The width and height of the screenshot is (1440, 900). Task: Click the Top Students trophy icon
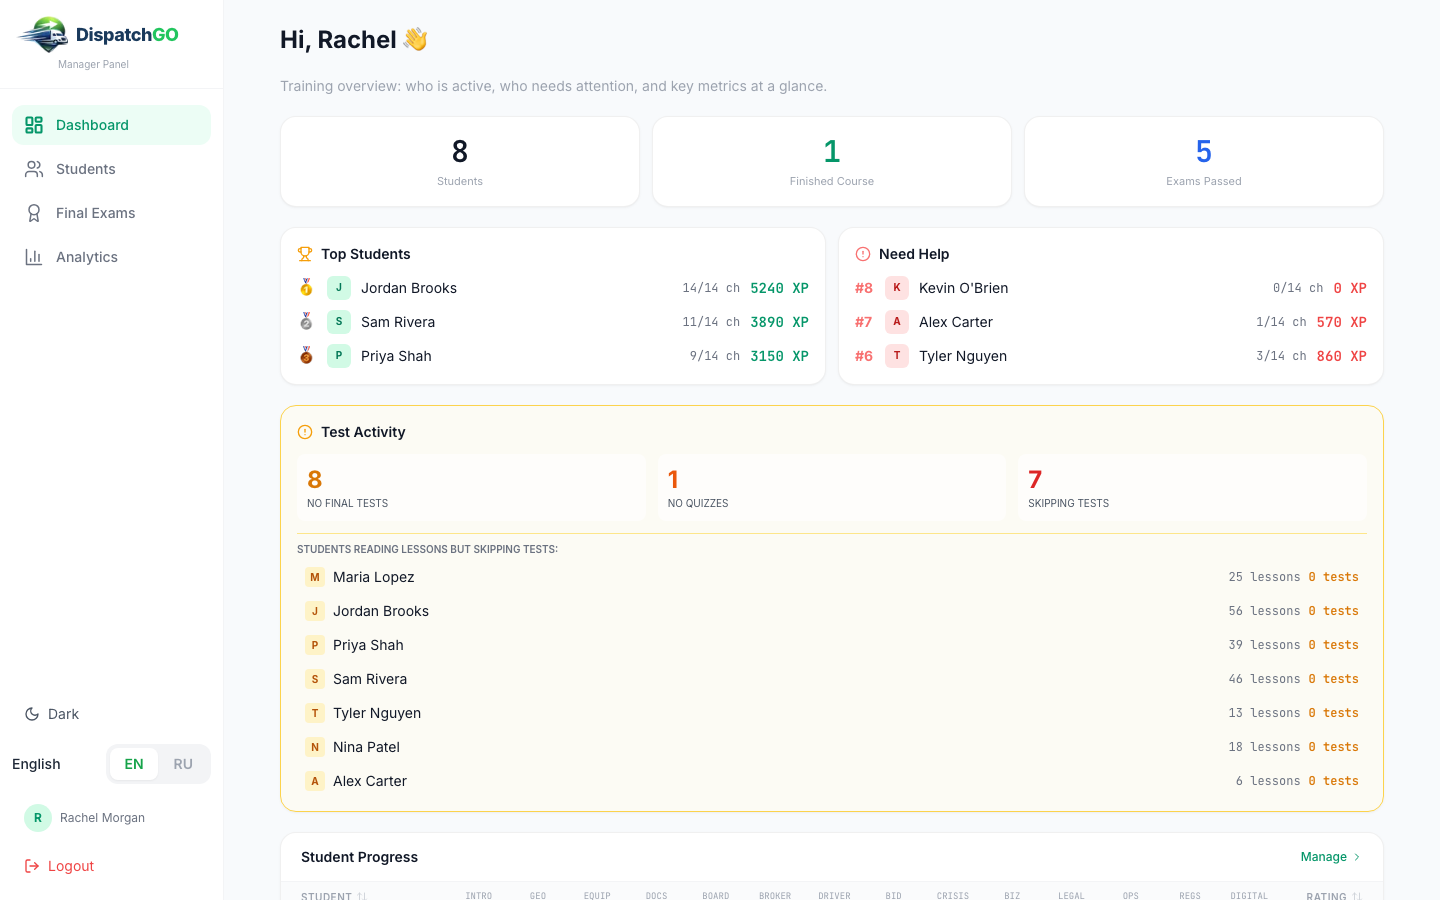305,254
